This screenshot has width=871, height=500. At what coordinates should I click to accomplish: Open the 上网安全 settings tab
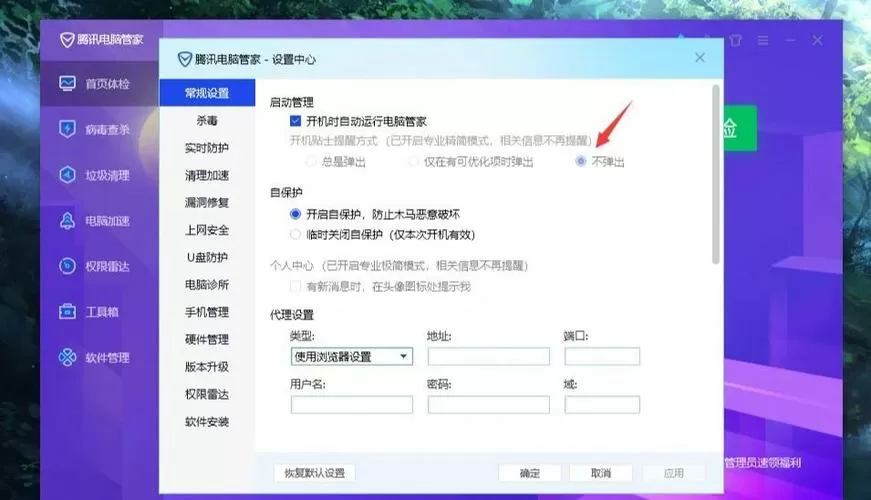pyautogui.click(x=207, y=230)
